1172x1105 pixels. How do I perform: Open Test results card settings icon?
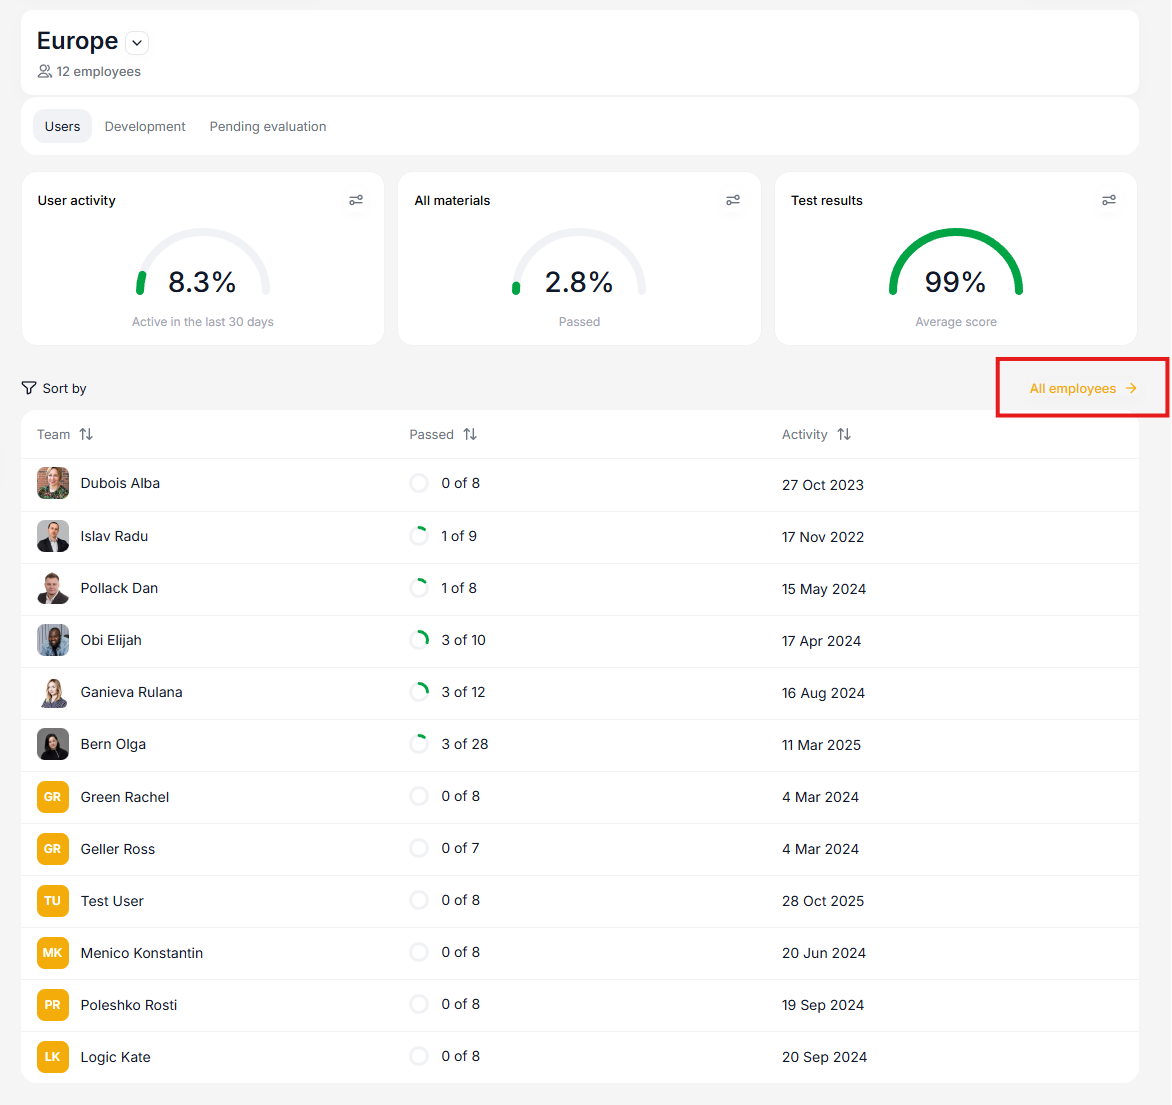(x=1109, y=200)
